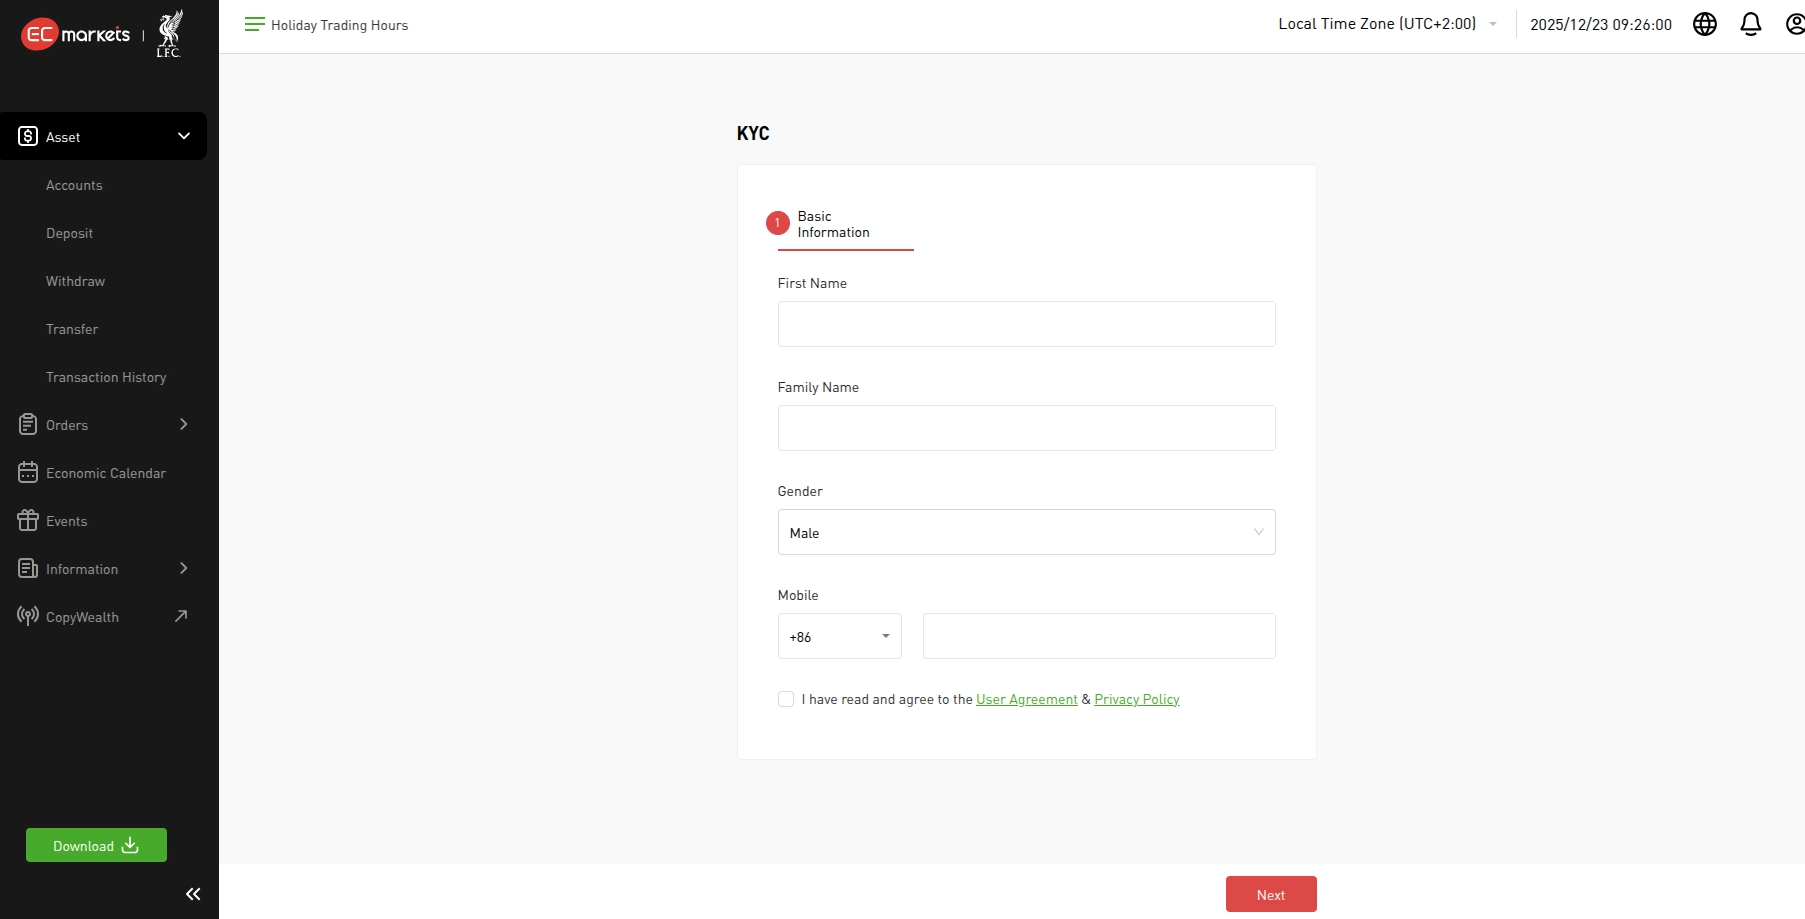Screen dimensions: 1805x919
Task: Open the +86 country code dropdown
Action: [839, 636]
